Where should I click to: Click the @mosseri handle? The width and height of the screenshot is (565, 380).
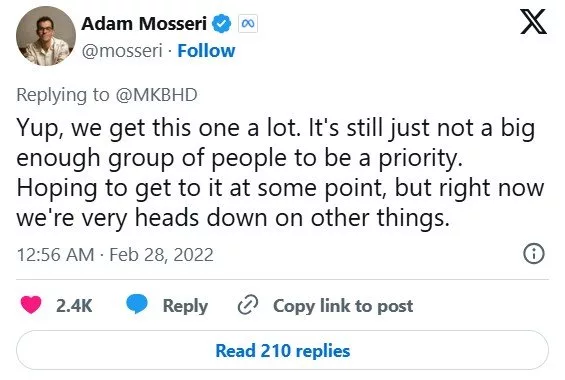pos(122,51)
